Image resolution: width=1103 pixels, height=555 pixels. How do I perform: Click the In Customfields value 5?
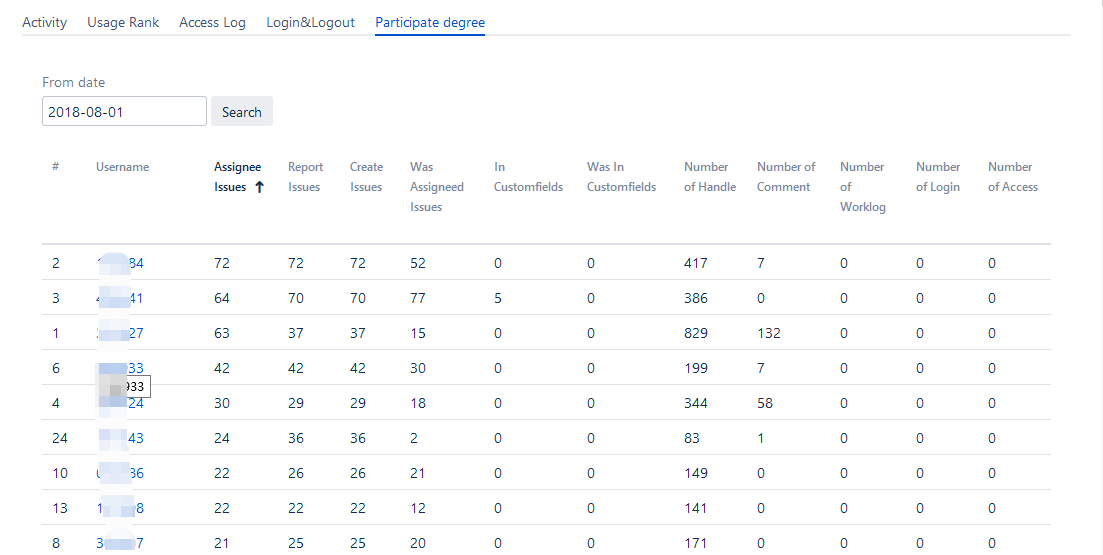click(497, 298)
